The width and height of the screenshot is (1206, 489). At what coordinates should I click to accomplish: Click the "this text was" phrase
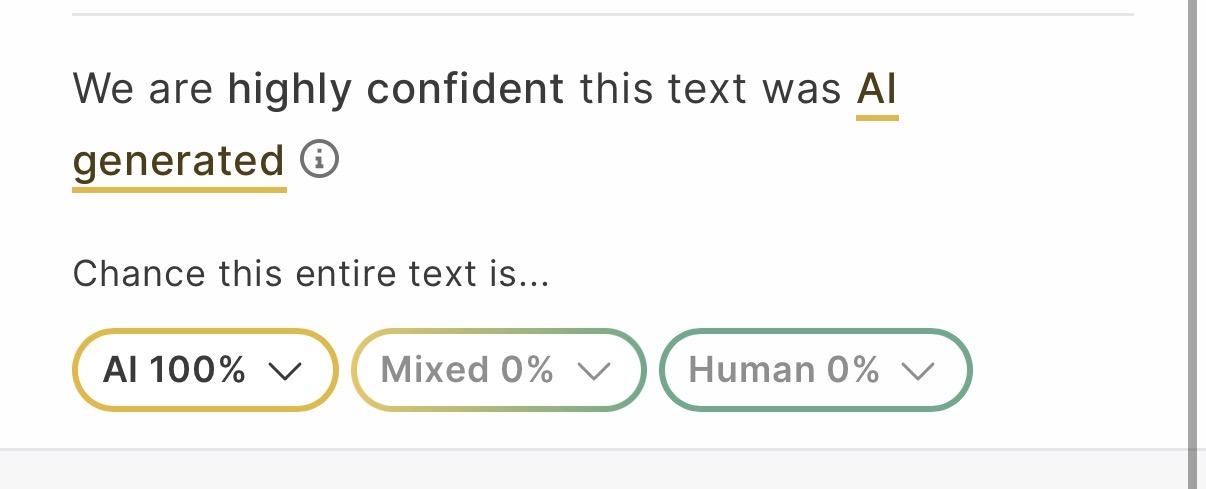[x=711, y=91]
